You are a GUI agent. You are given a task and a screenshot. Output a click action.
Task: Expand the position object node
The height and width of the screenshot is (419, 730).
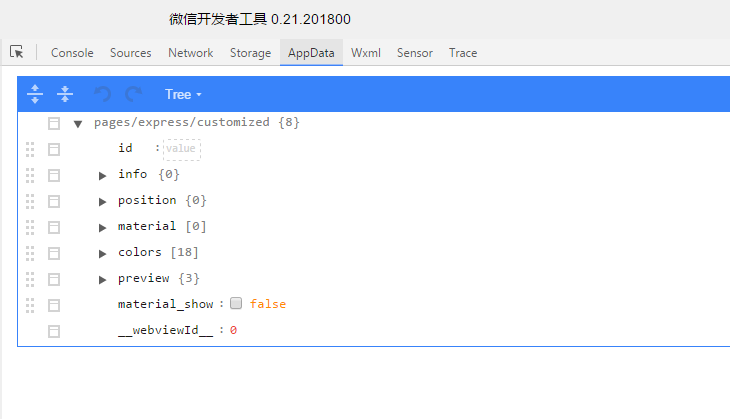tap(102, 202)
